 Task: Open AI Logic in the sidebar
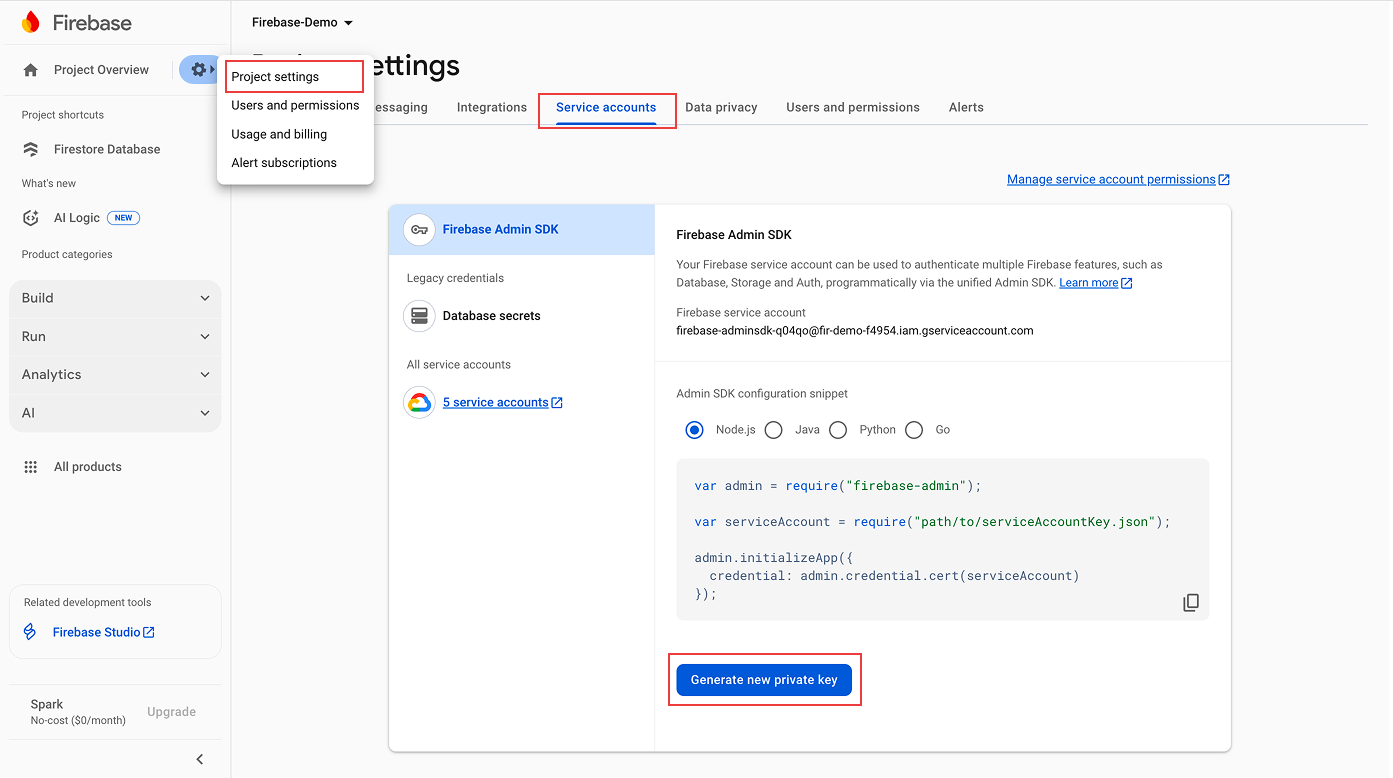(x=77, y=218)
